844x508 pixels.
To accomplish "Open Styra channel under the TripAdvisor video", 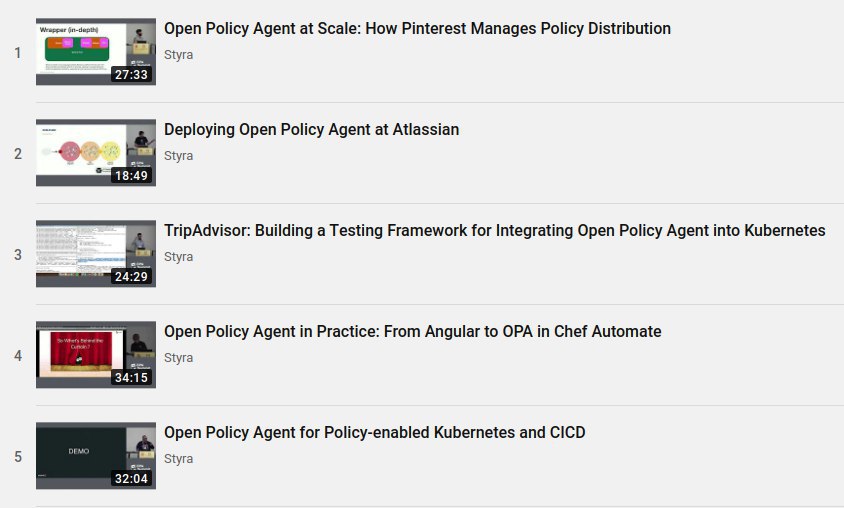I will (x=178, y=257).
